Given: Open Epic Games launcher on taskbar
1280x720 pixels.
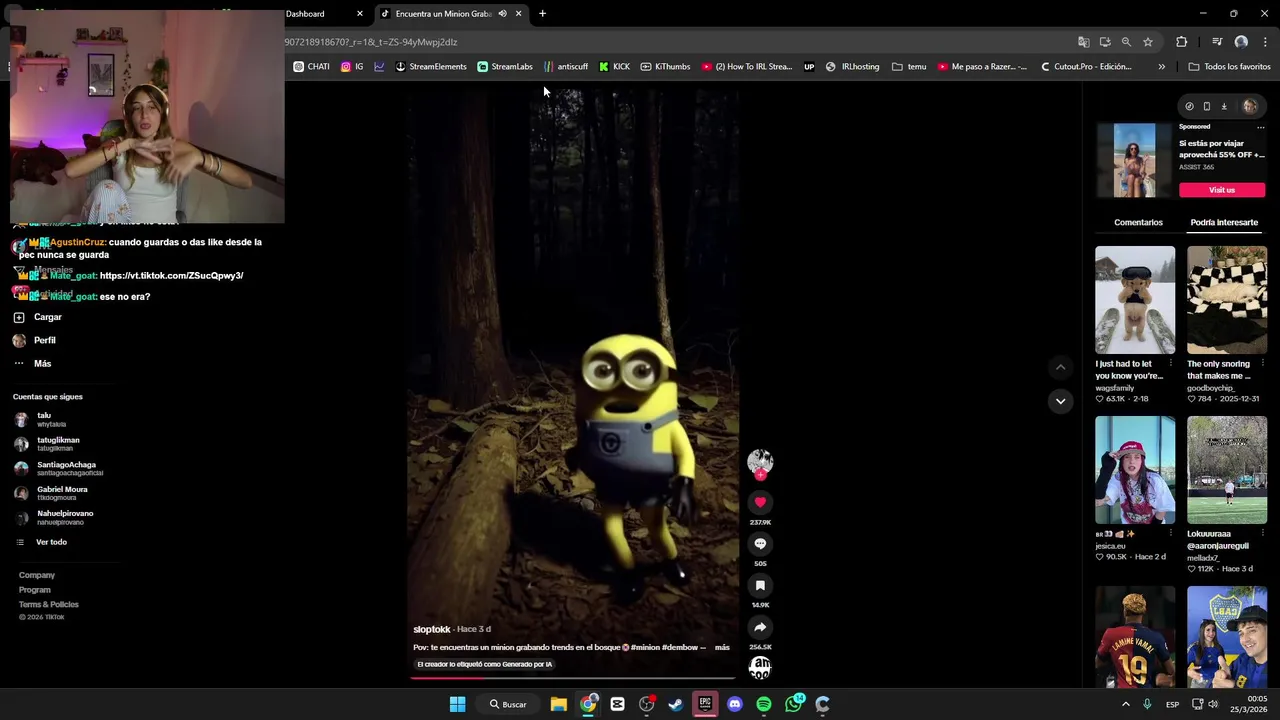Looking at the screenshot, I should tap(705, 704).
